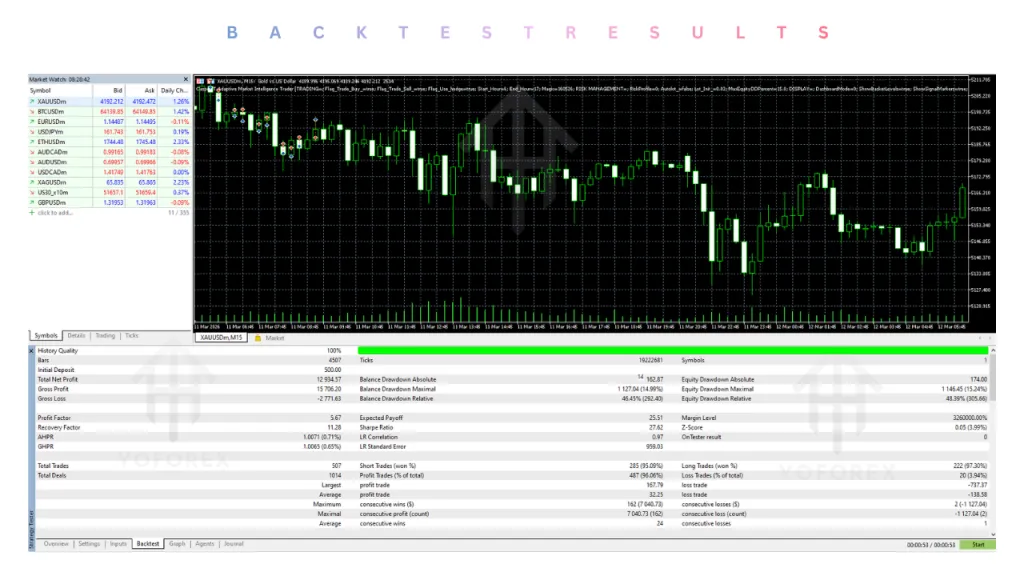
Task: Click the green plus add-symbol icon
Action: pos(31,213)
